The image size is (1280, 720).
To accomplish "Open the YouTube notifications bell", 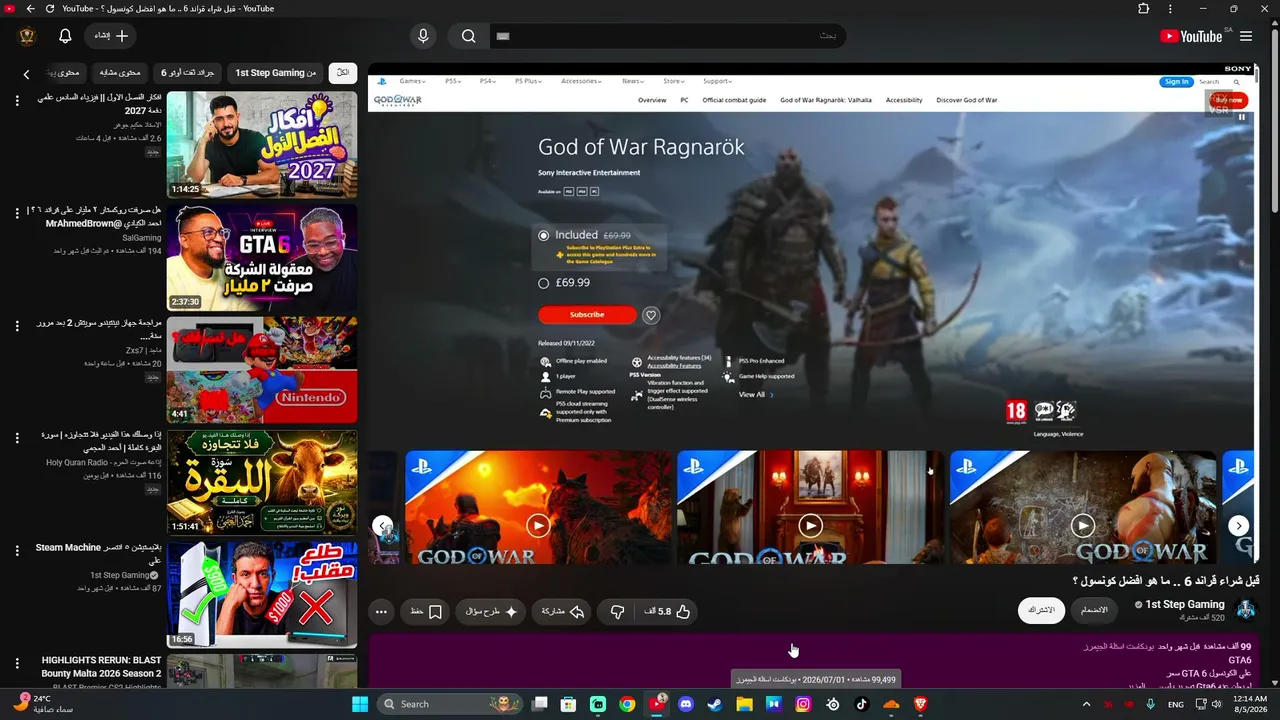I will [65, 36].
